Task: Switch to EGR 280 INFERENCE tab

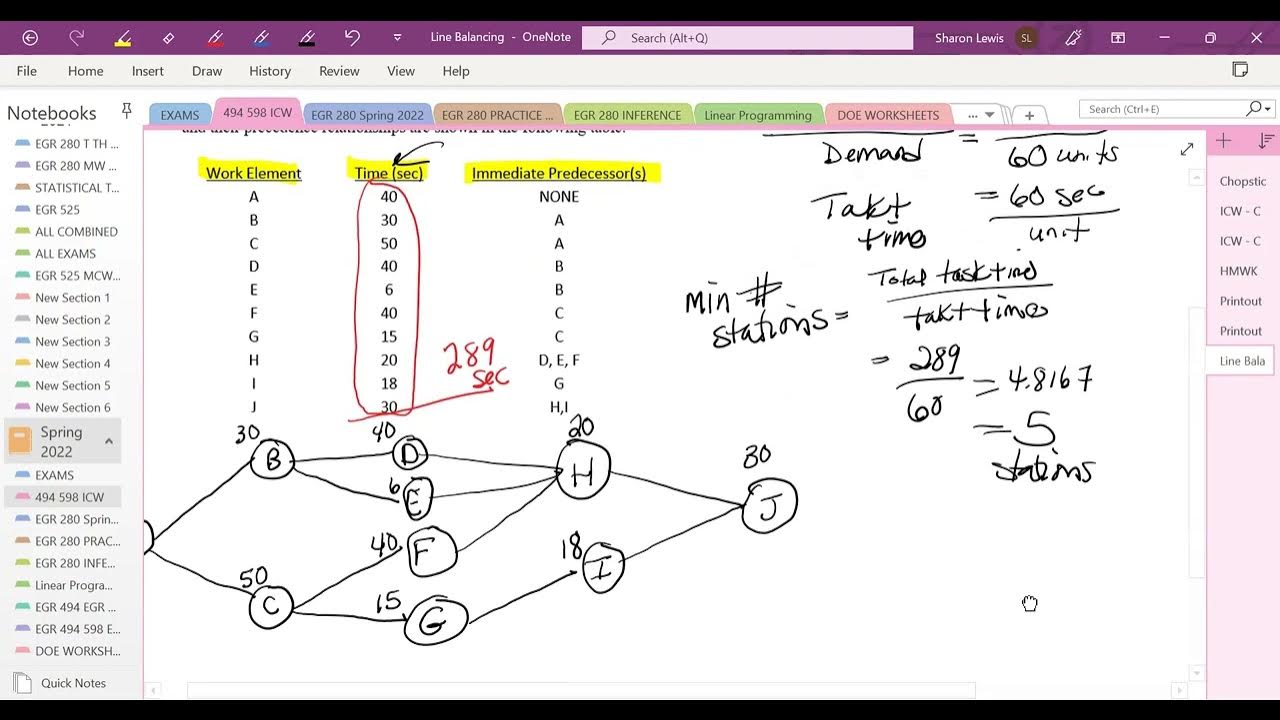Action: tap(627, 115)
